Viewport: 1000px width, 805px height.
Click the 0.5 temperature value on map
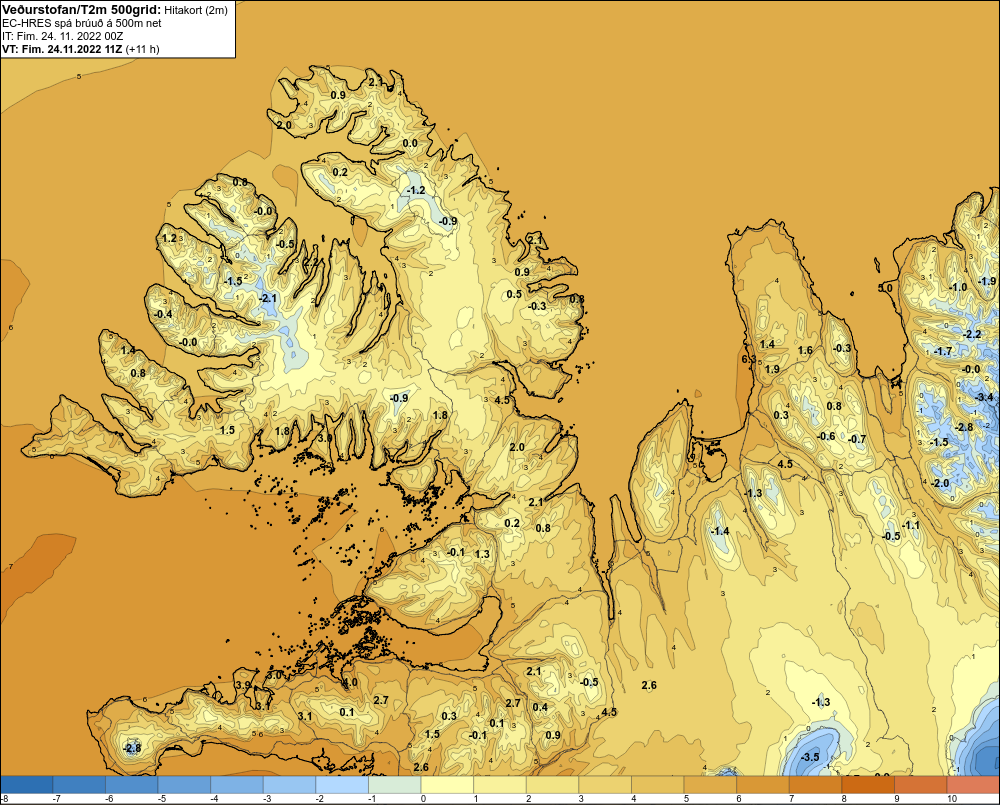(x=514, y=294)
